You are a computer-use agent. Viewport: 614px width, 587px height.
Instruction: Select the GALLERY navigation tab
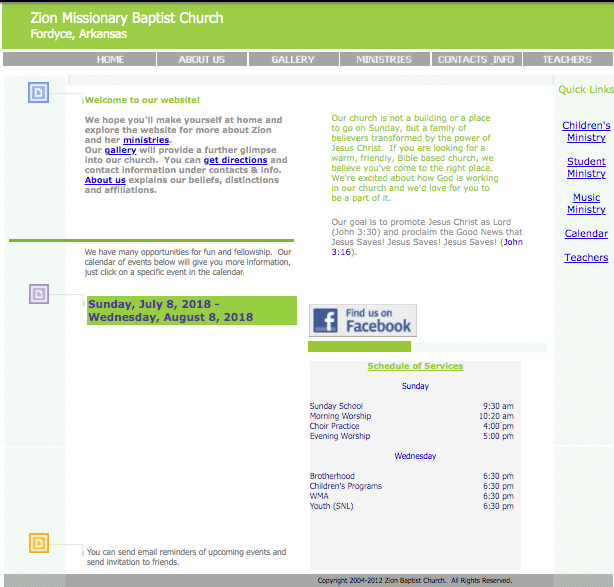pyautogui.click(x=293, y=60)
